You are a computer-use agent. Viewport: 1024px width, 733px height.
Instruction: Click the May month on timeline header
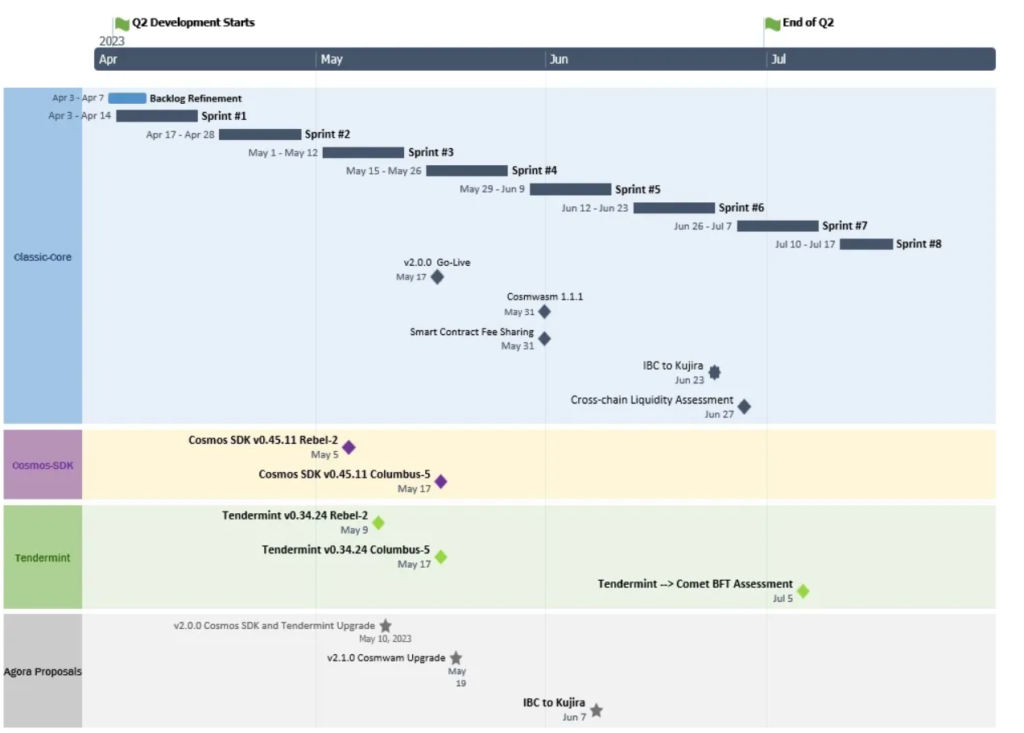pos(332,60)
